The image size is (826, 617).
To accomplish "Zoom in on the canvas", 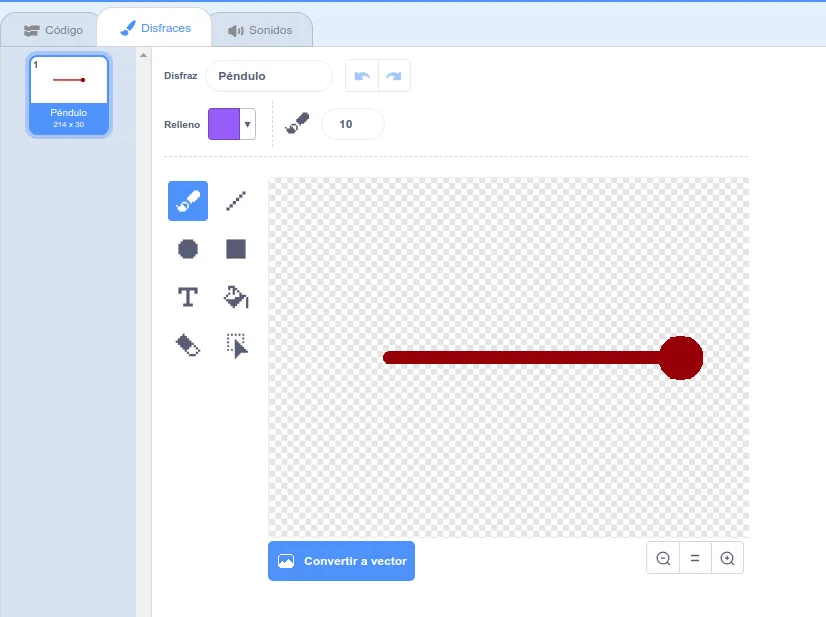I will (x=727, y=558).
